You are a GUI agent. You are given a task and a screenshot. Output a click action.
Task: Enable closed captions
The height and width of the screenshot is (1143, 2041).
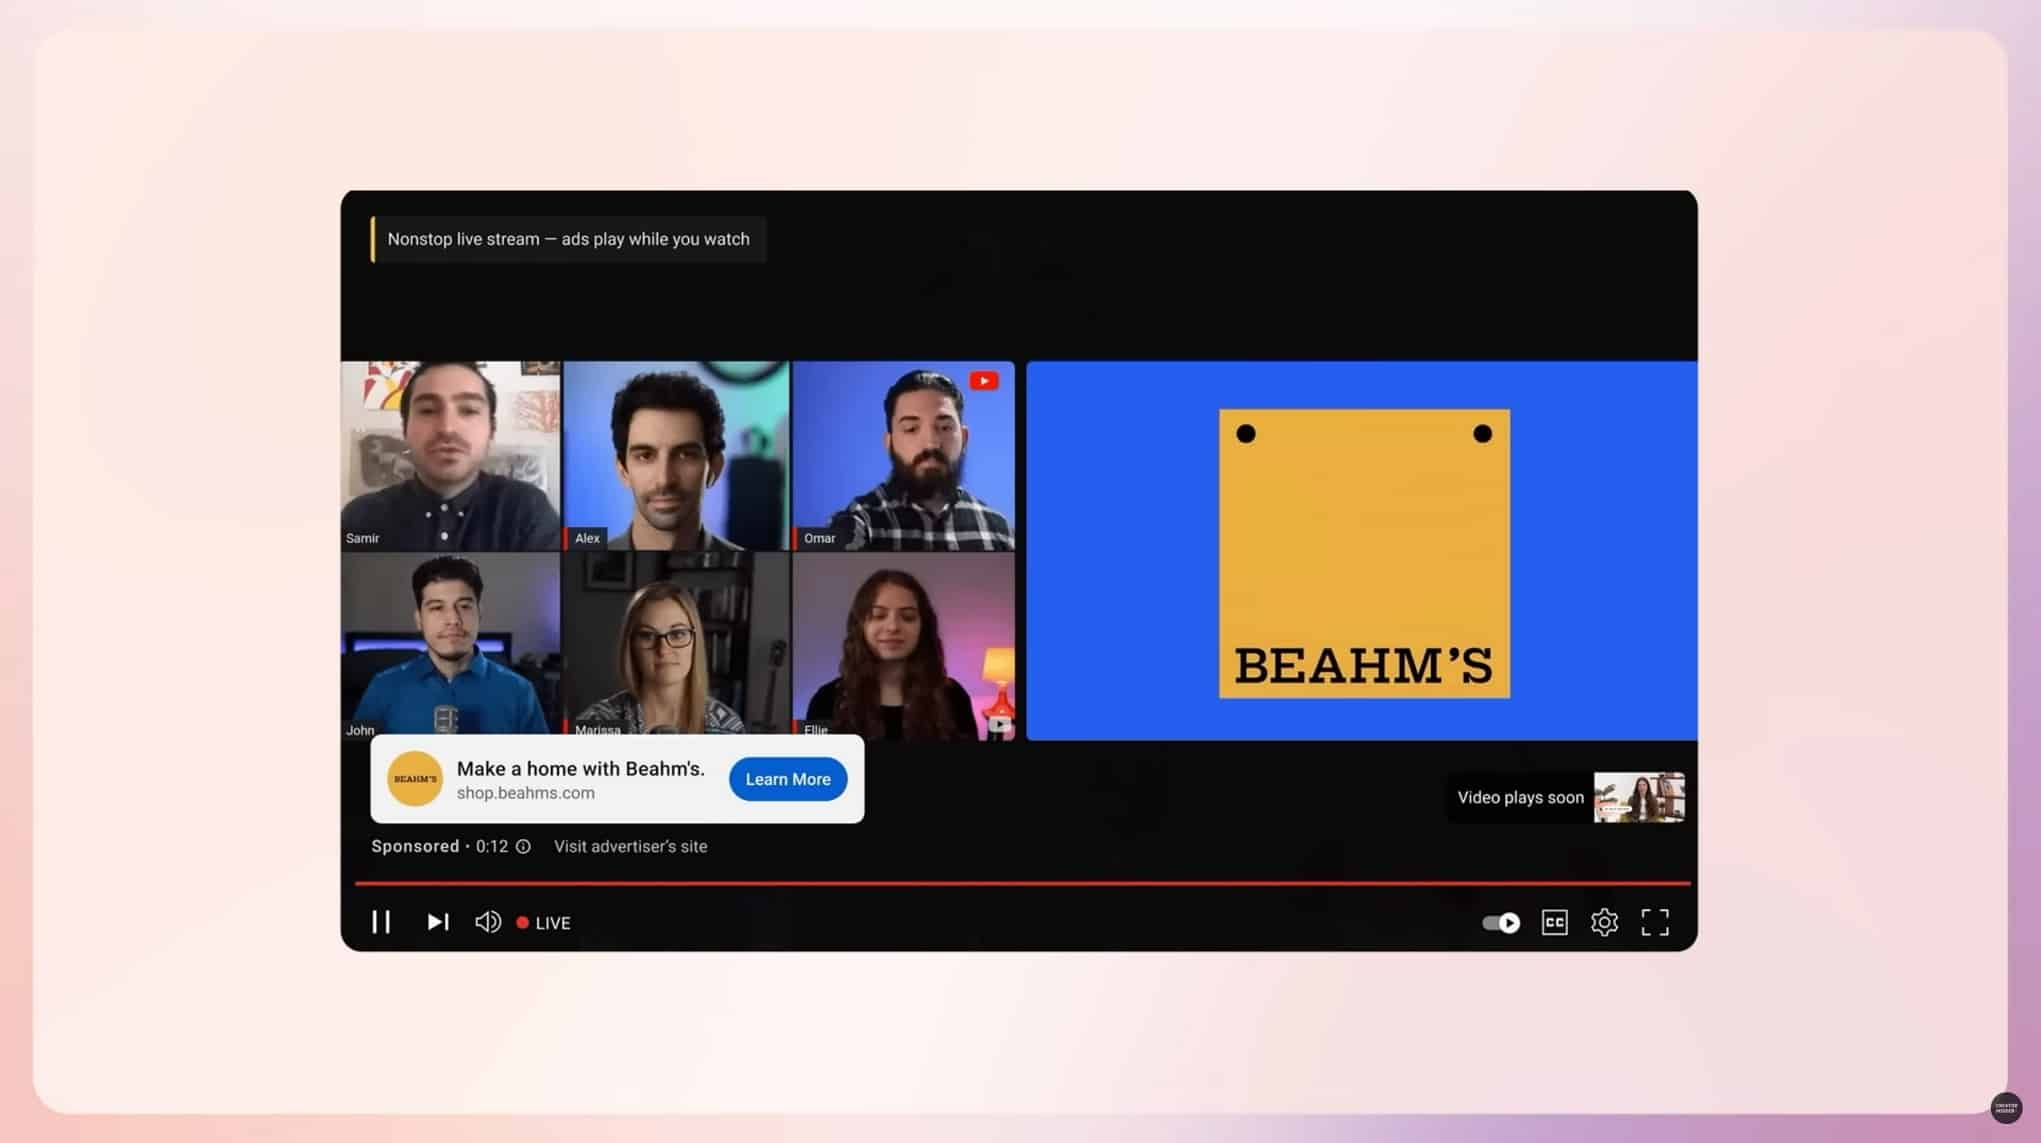pos(1555,922)
